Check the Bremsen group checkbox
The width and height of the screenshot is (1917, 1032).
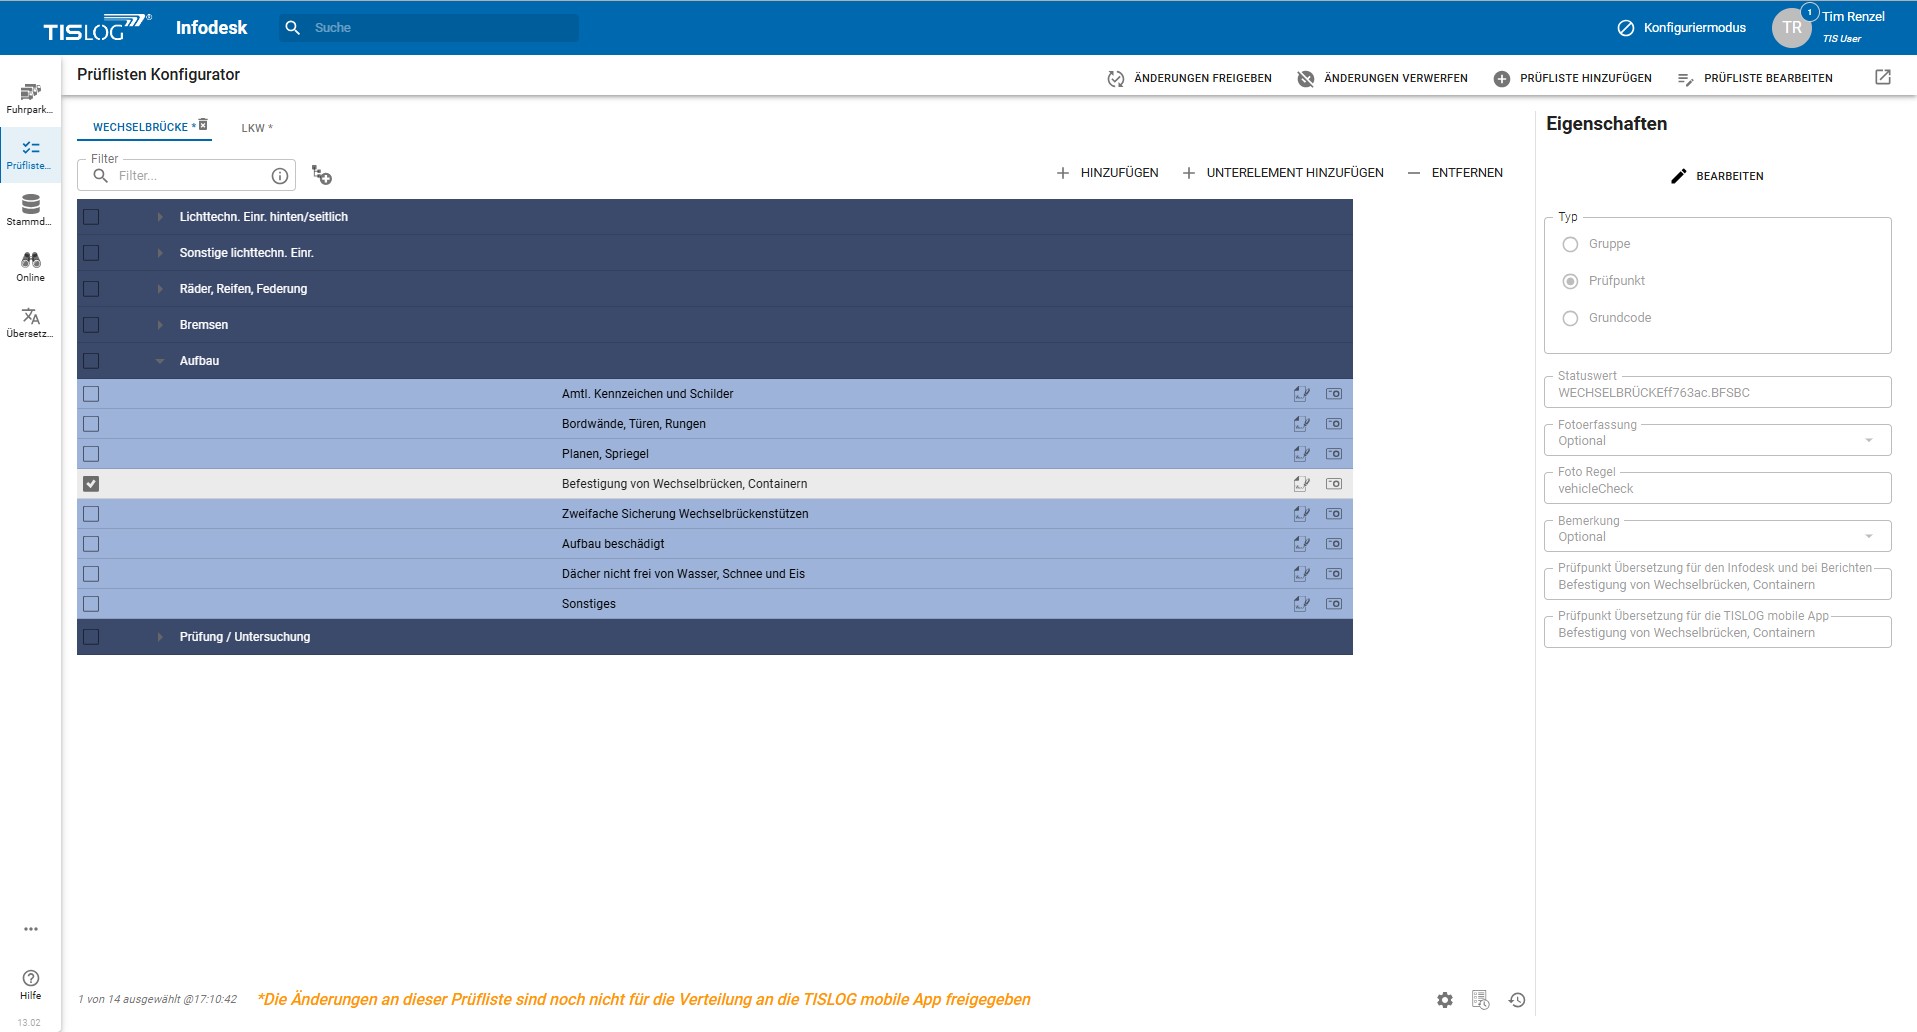coord(91,325)
